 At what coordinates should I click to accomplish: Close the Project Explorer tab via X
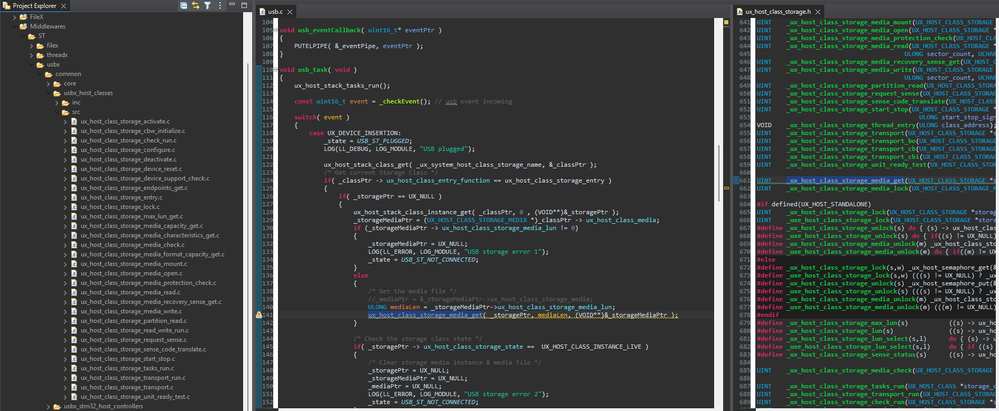pyautogui.click(x=66, y=6)
